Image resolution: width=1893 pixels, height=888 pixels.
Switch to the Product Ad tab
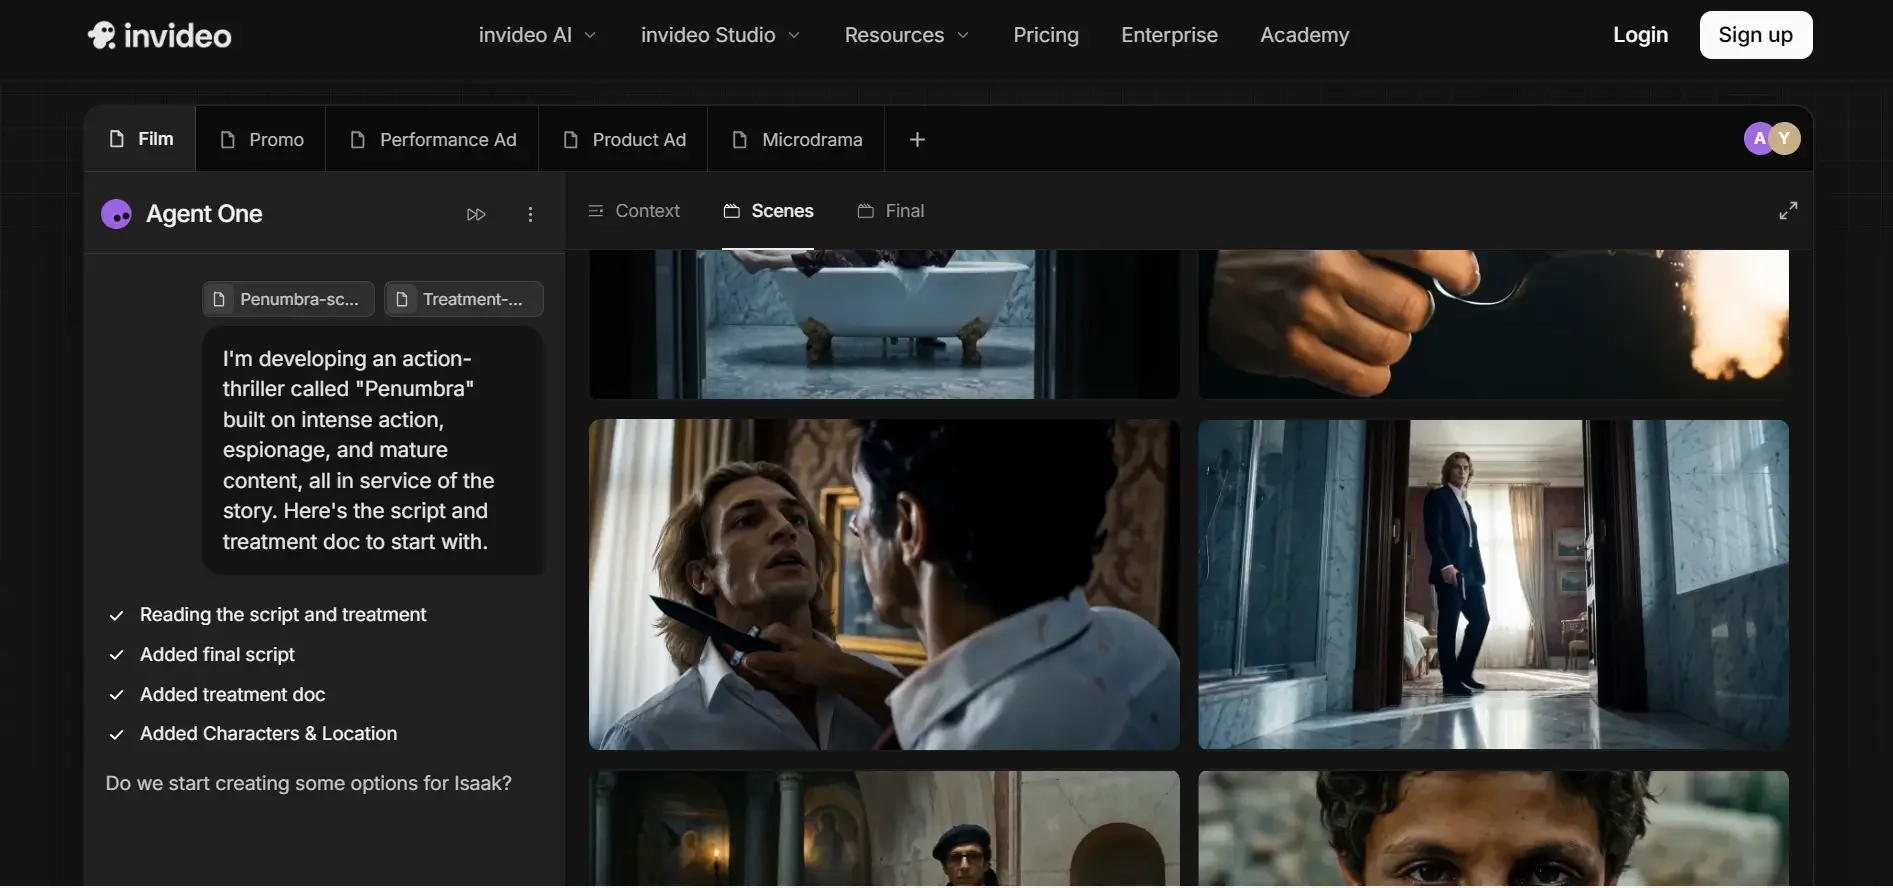coord(624,139)
